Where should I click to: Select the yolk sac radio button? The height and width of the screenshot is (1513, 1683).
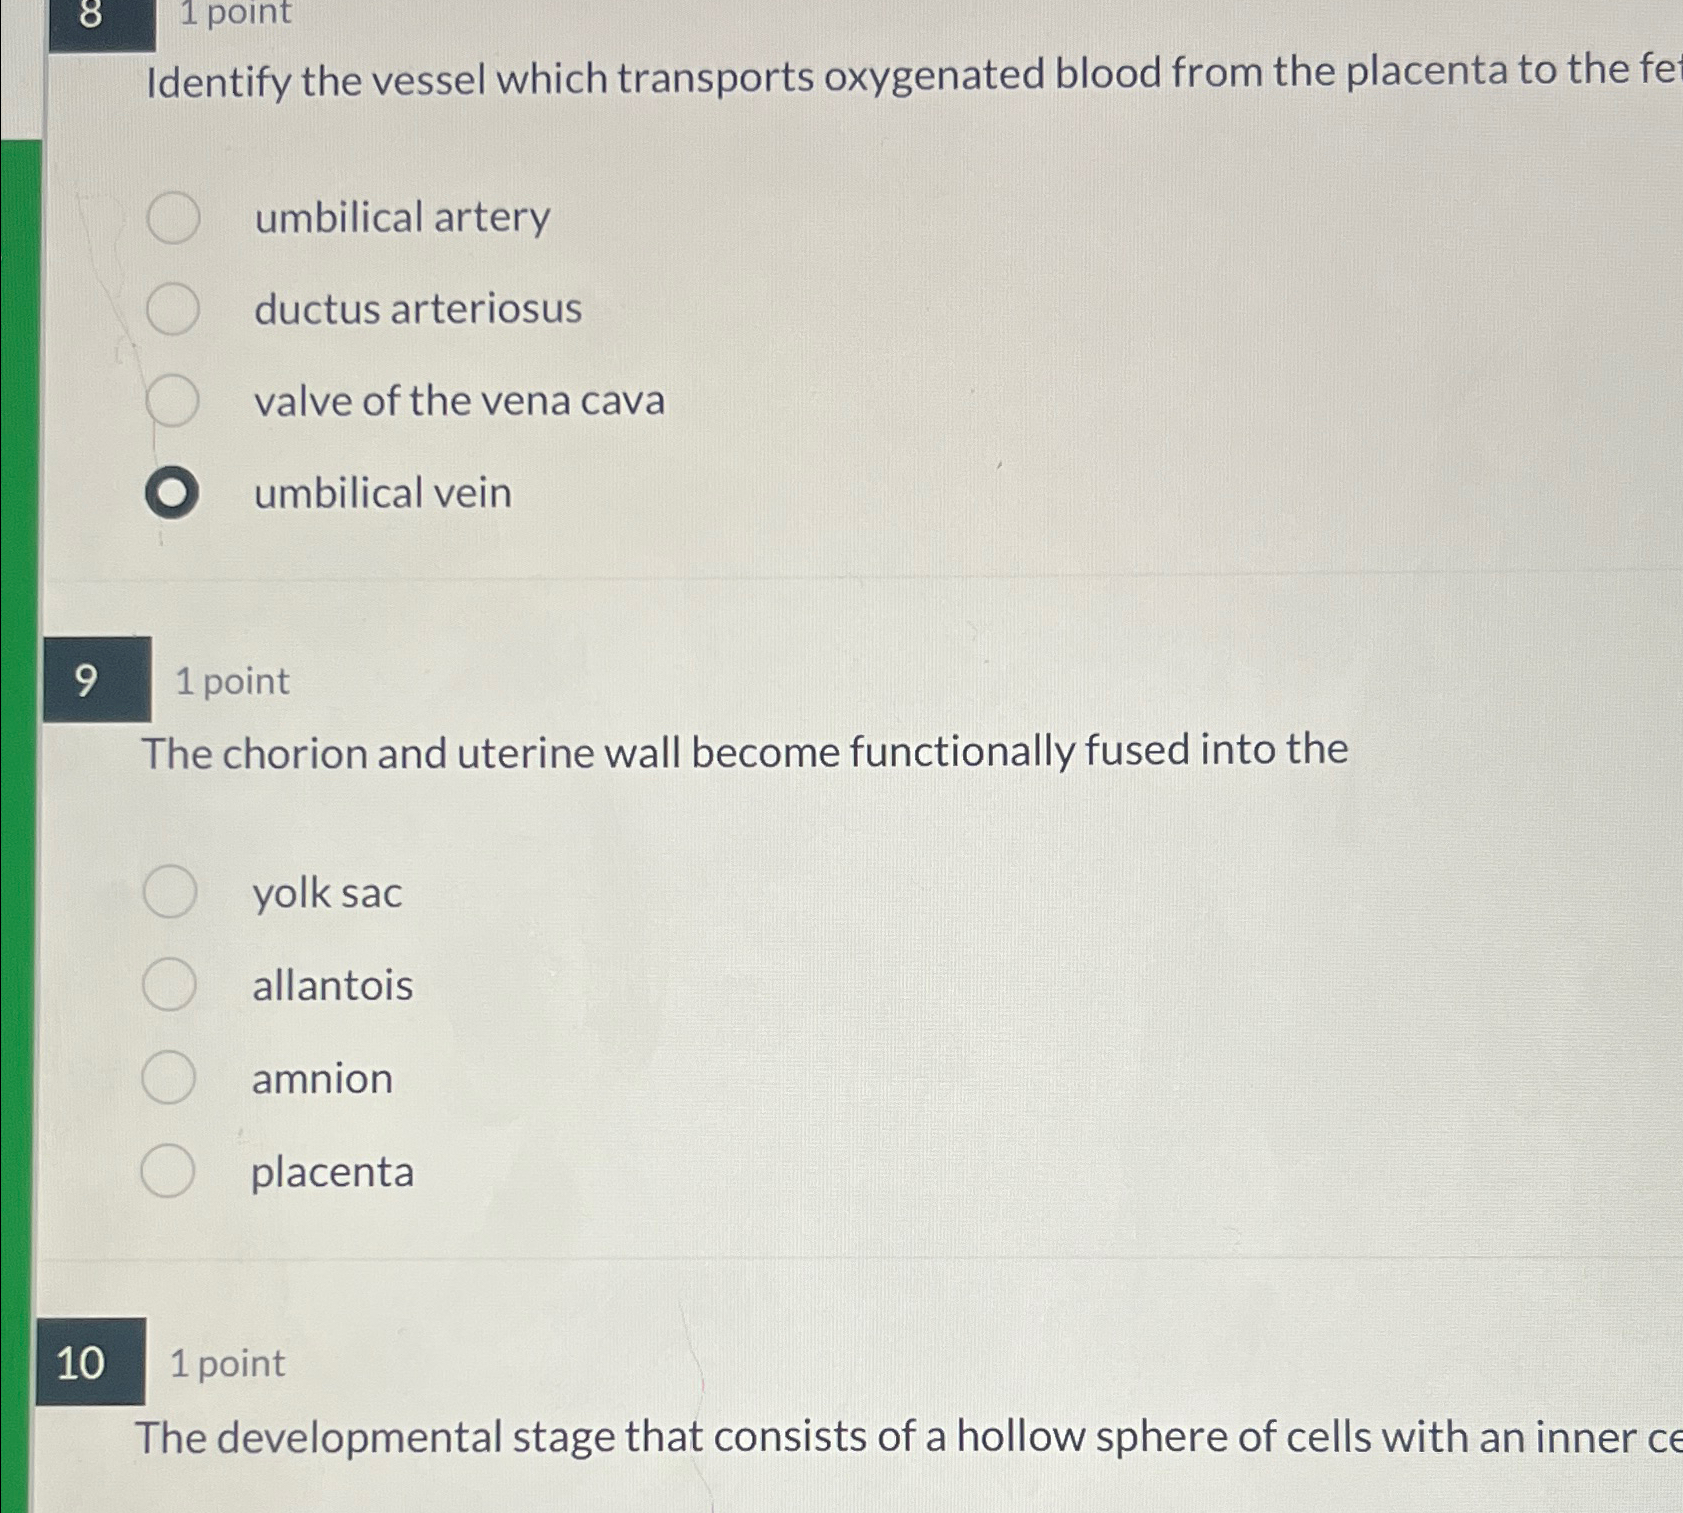click(169, 893)
